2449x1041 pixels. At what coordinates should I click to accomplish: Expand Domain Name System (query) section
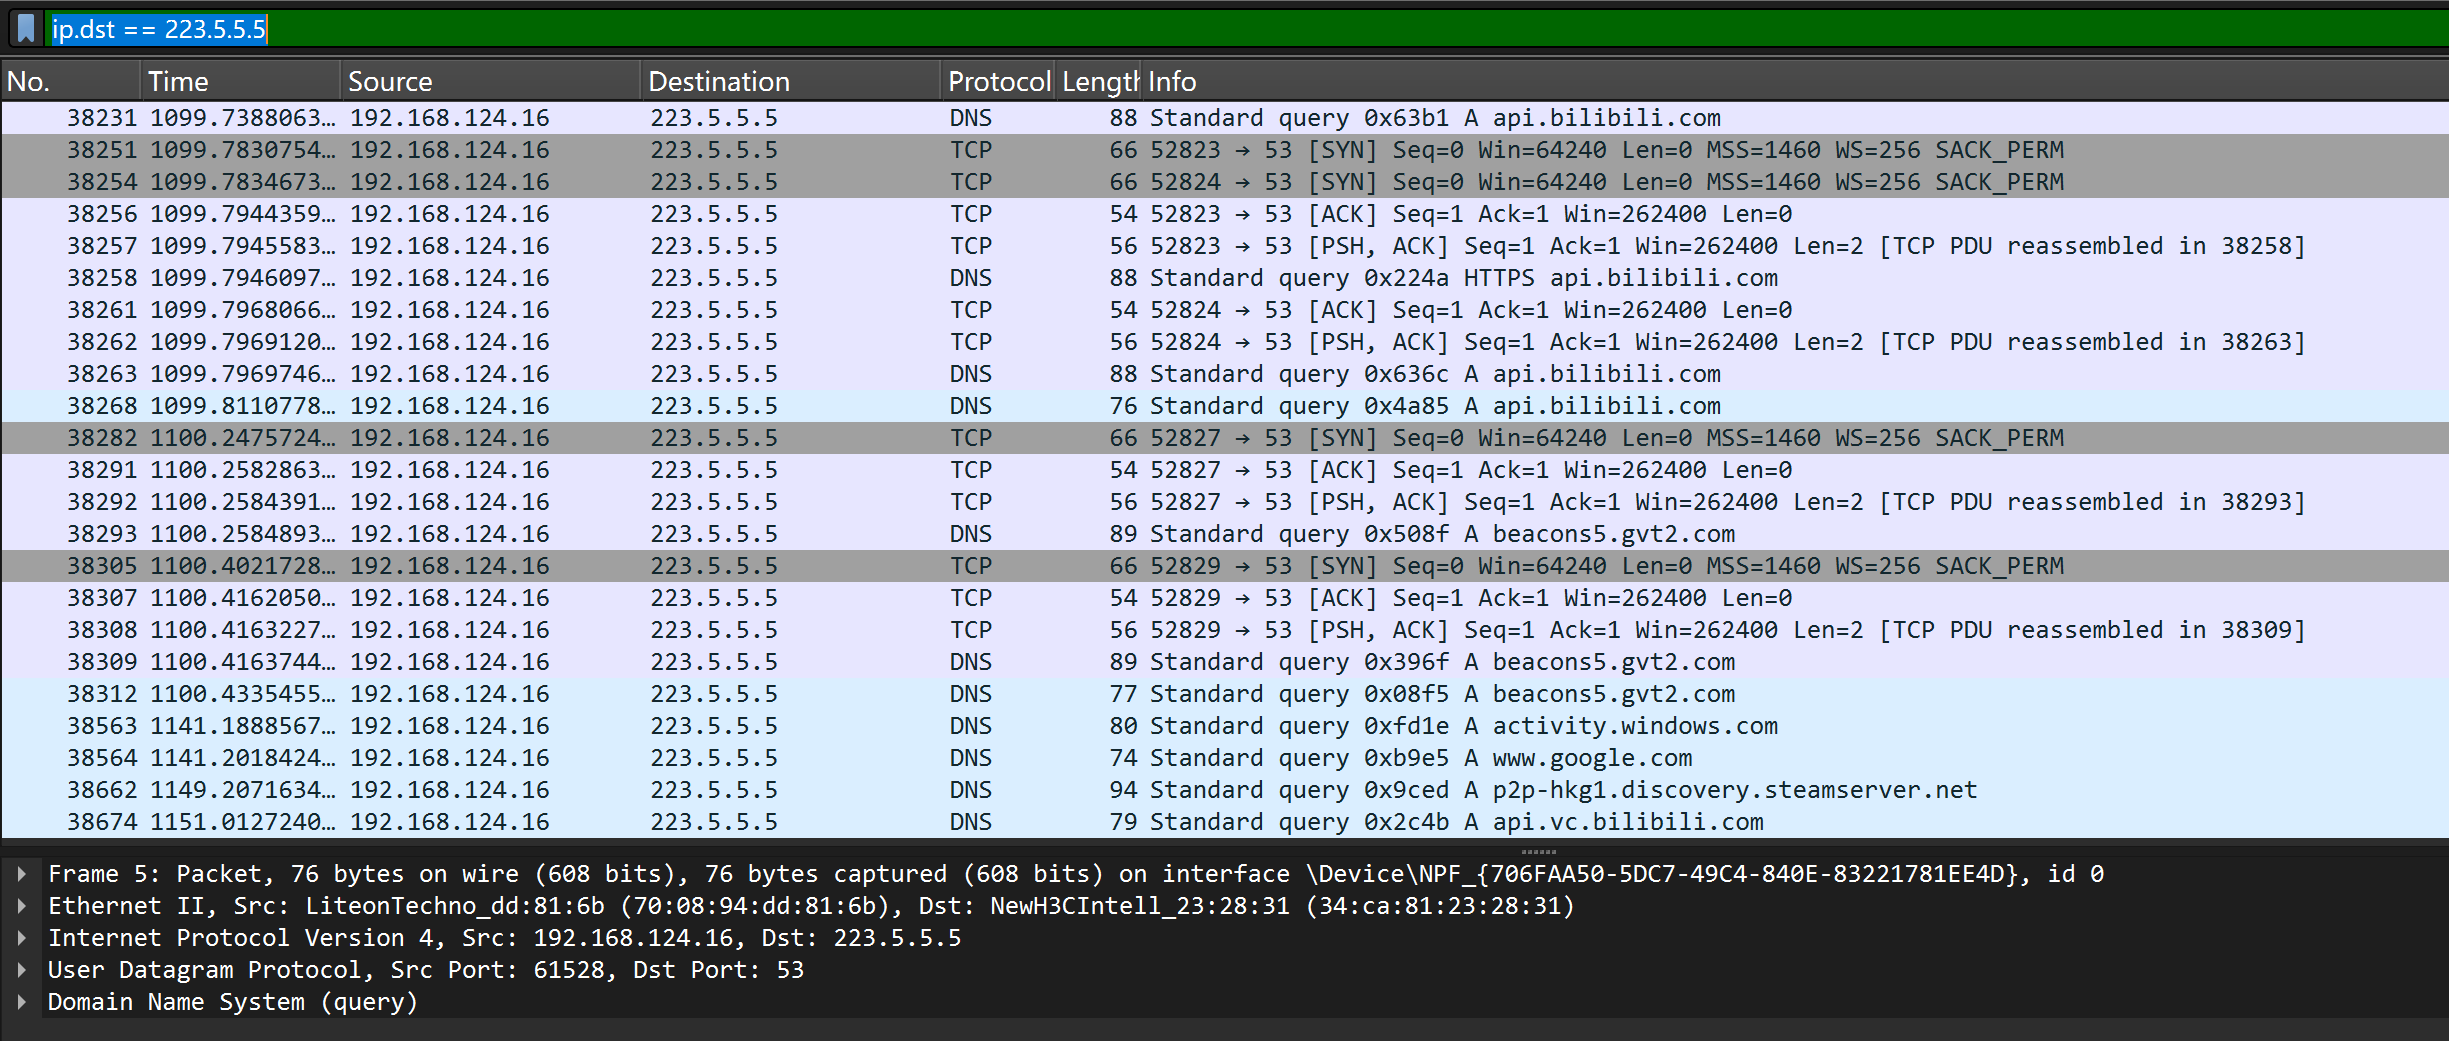pyautogui.click(x=22, y=1002)
